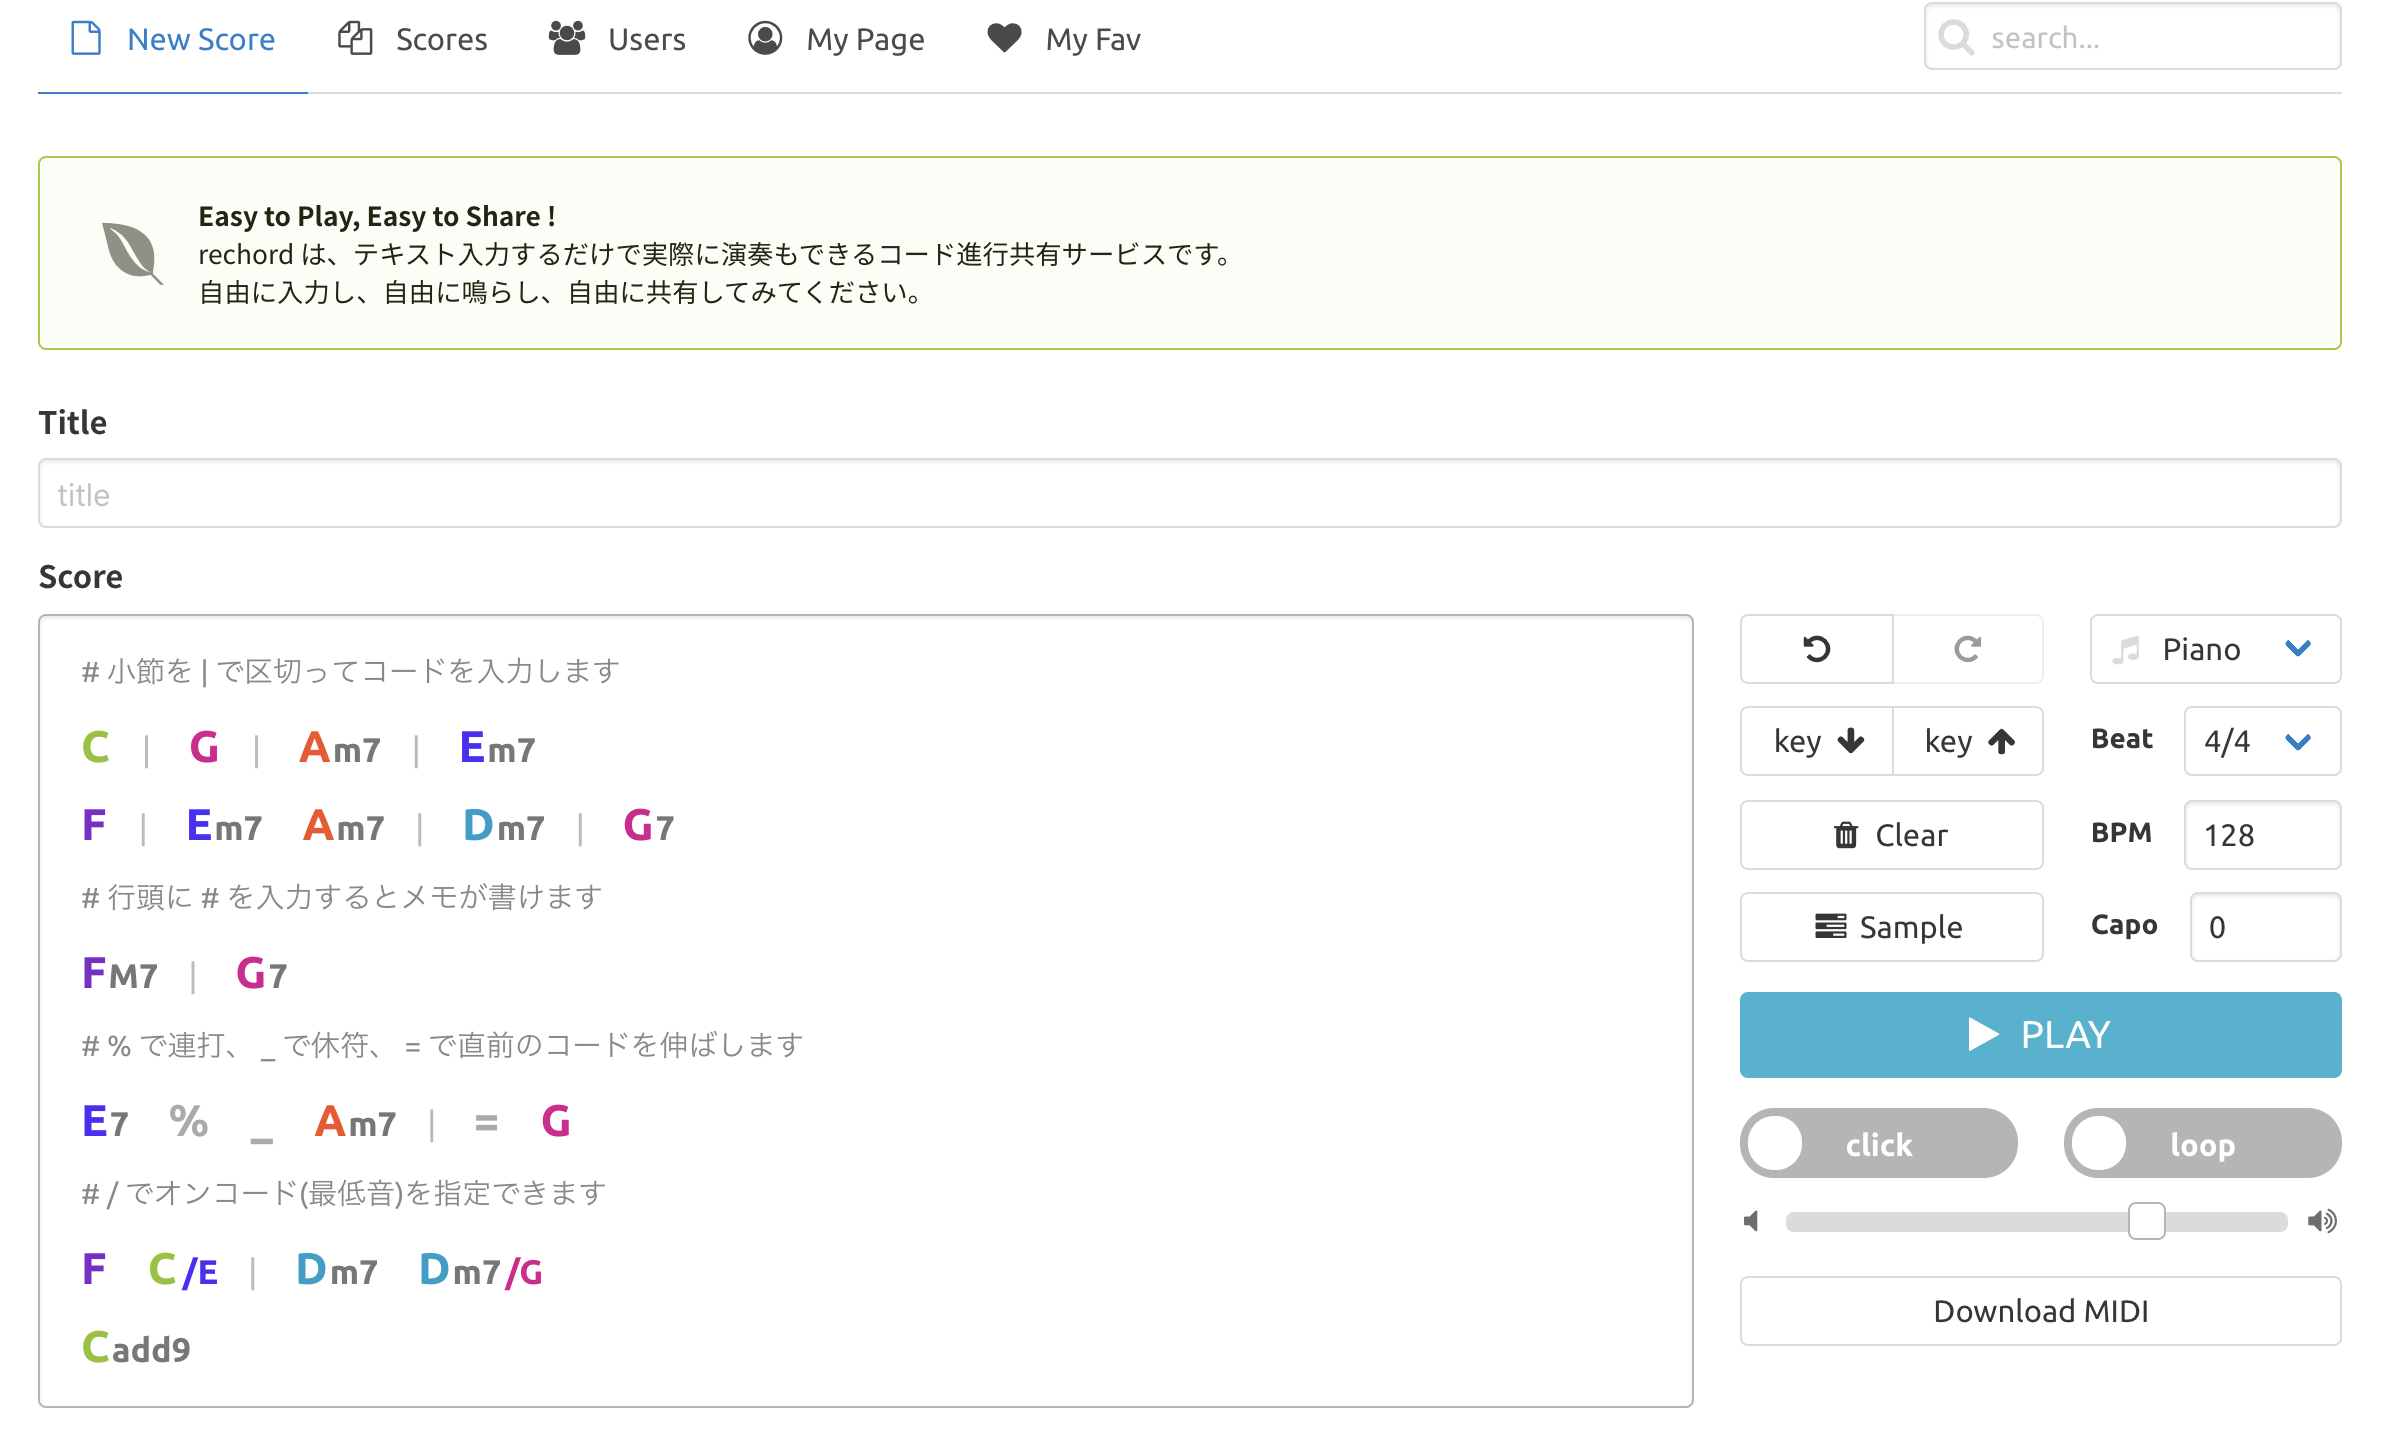Click the green leaf icon in banner

(x=131, y=252)
